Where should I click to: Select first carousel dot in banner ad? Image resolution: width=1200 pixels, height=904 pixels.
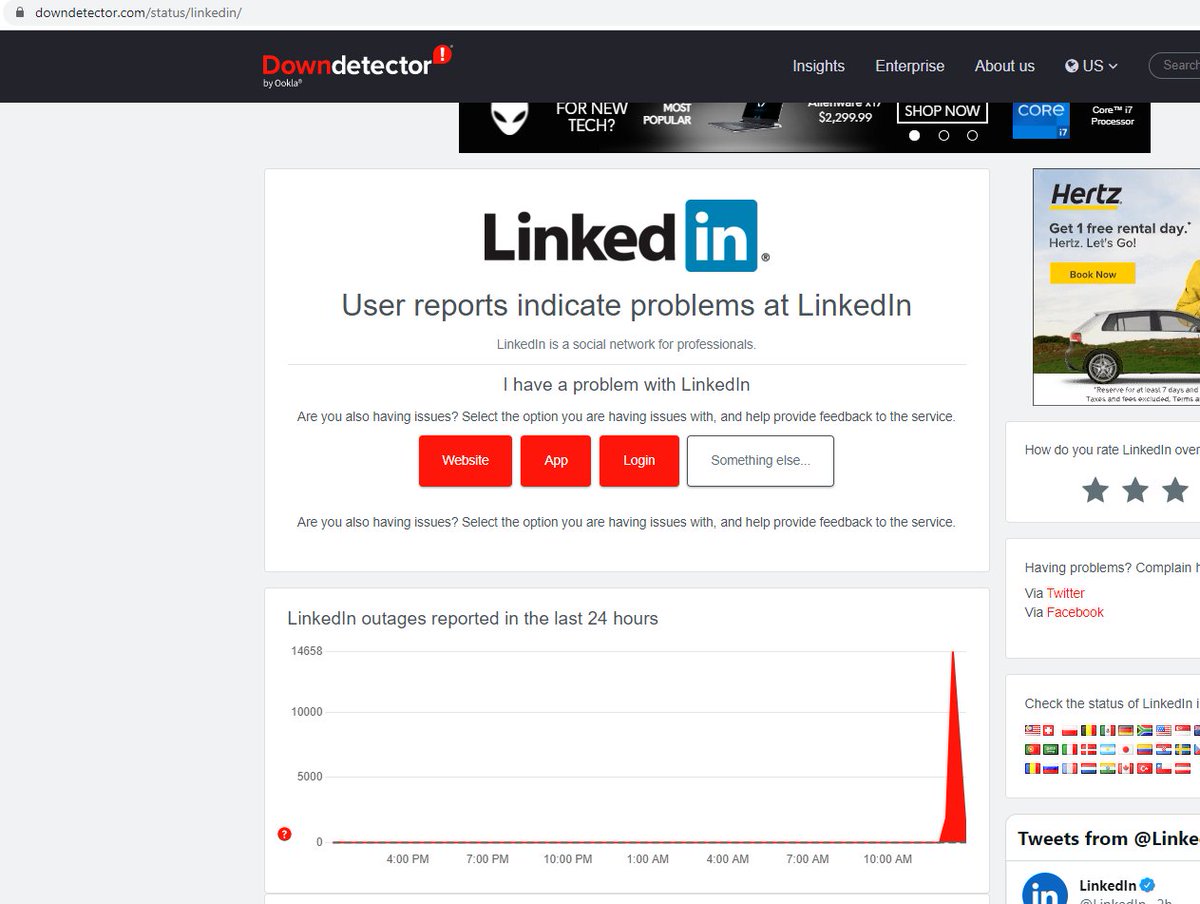914,135
